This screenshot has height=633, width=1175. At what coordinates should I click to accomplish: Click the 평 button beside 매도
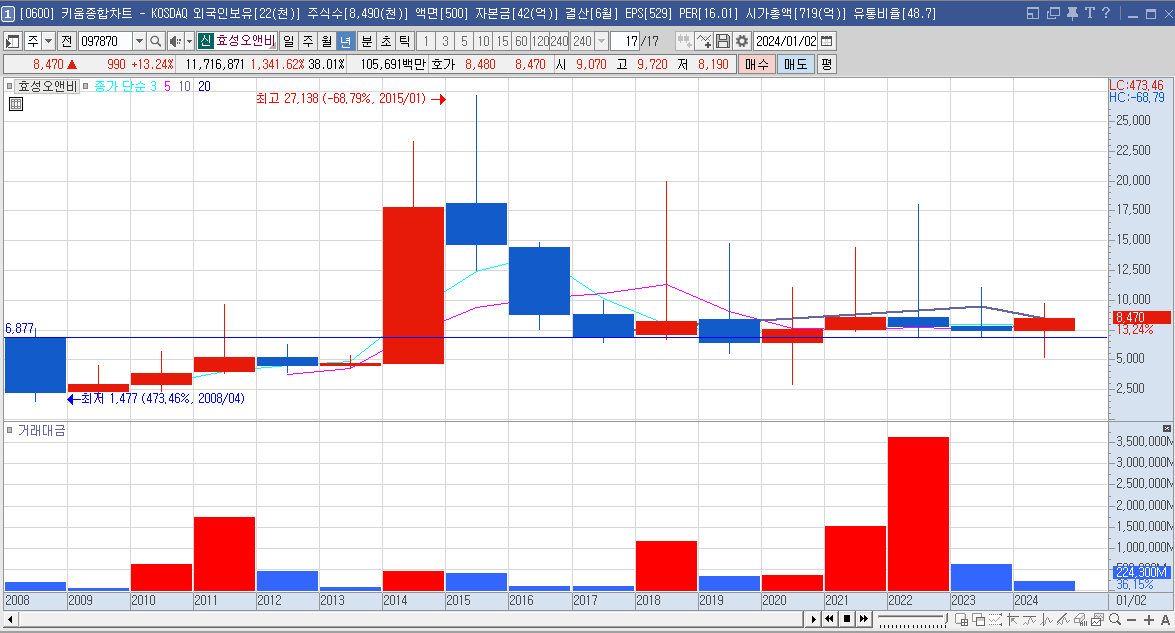(826, 64)
